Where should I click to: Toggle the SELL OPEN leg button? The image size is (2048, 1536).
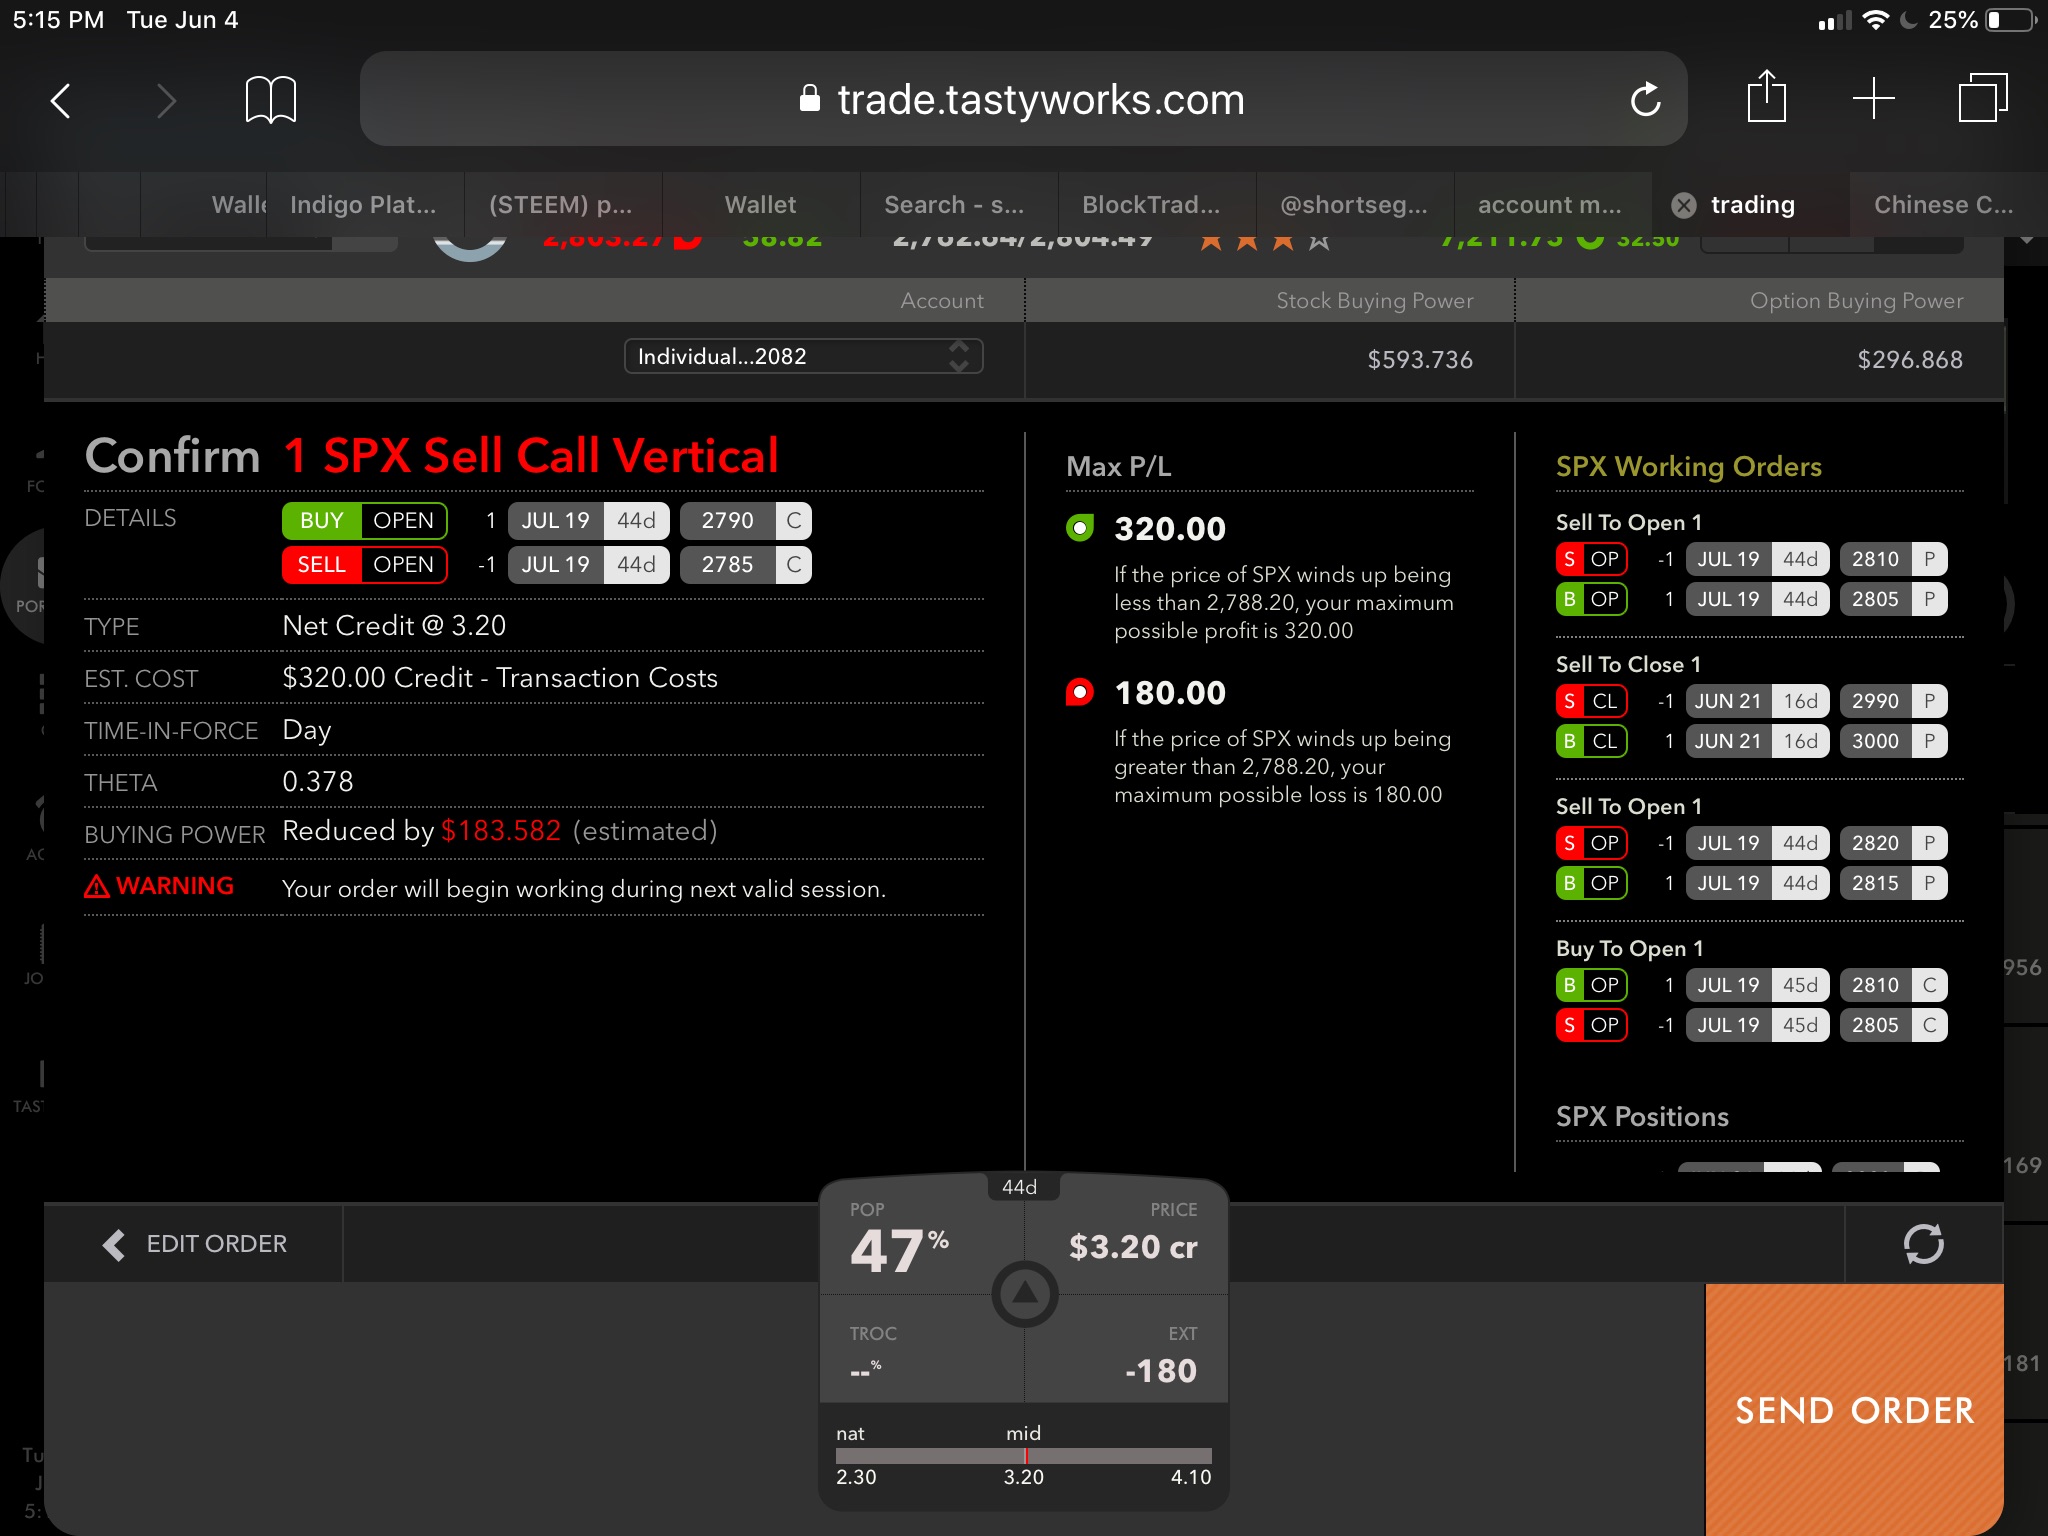(364, 565)
